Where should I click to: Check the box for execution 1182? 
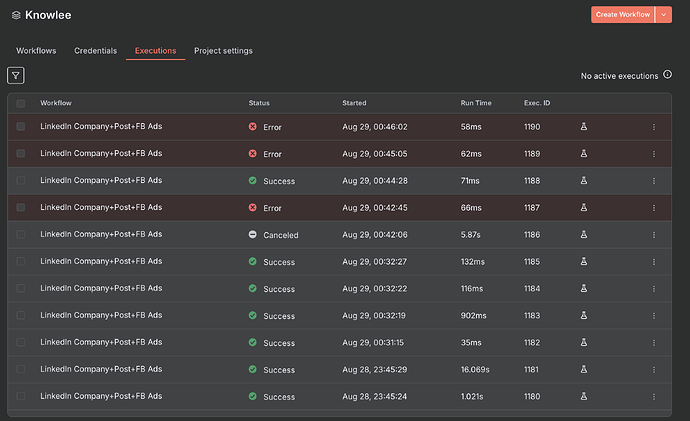pos(21,342)
